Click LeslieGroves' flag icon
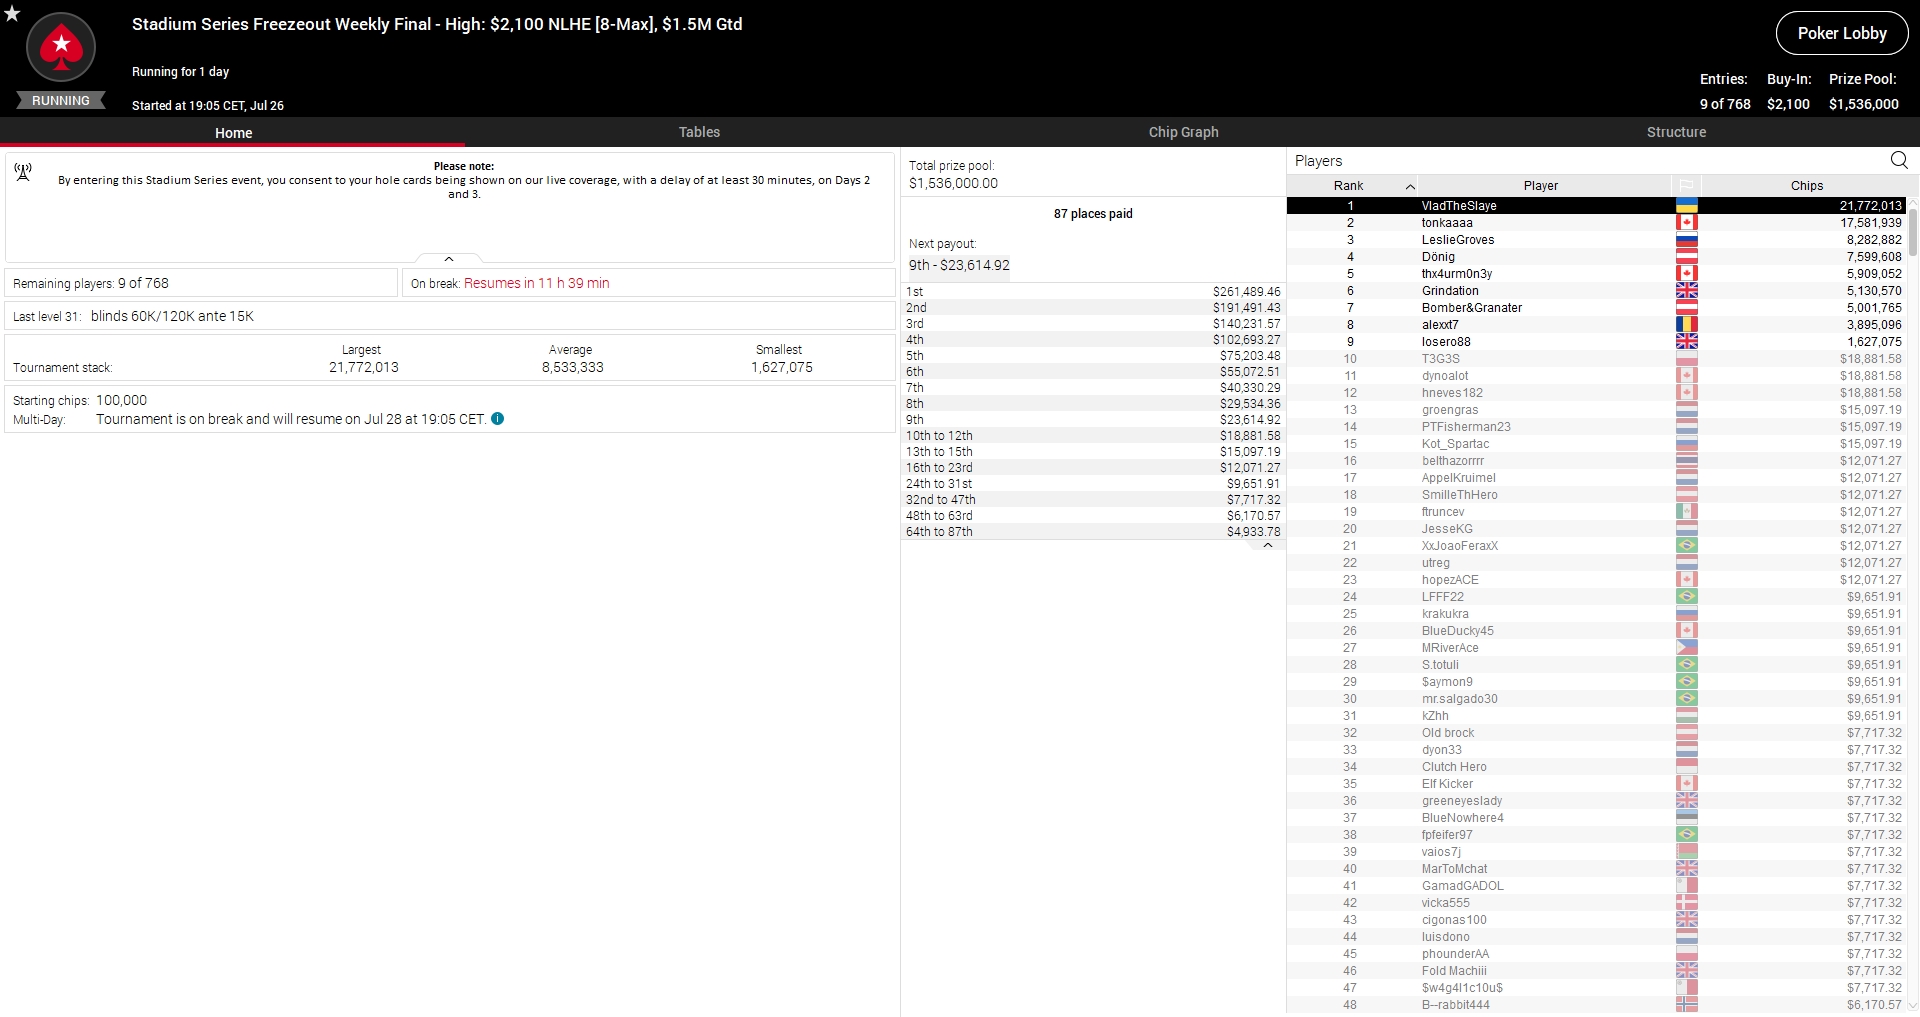 point(1686,239)
